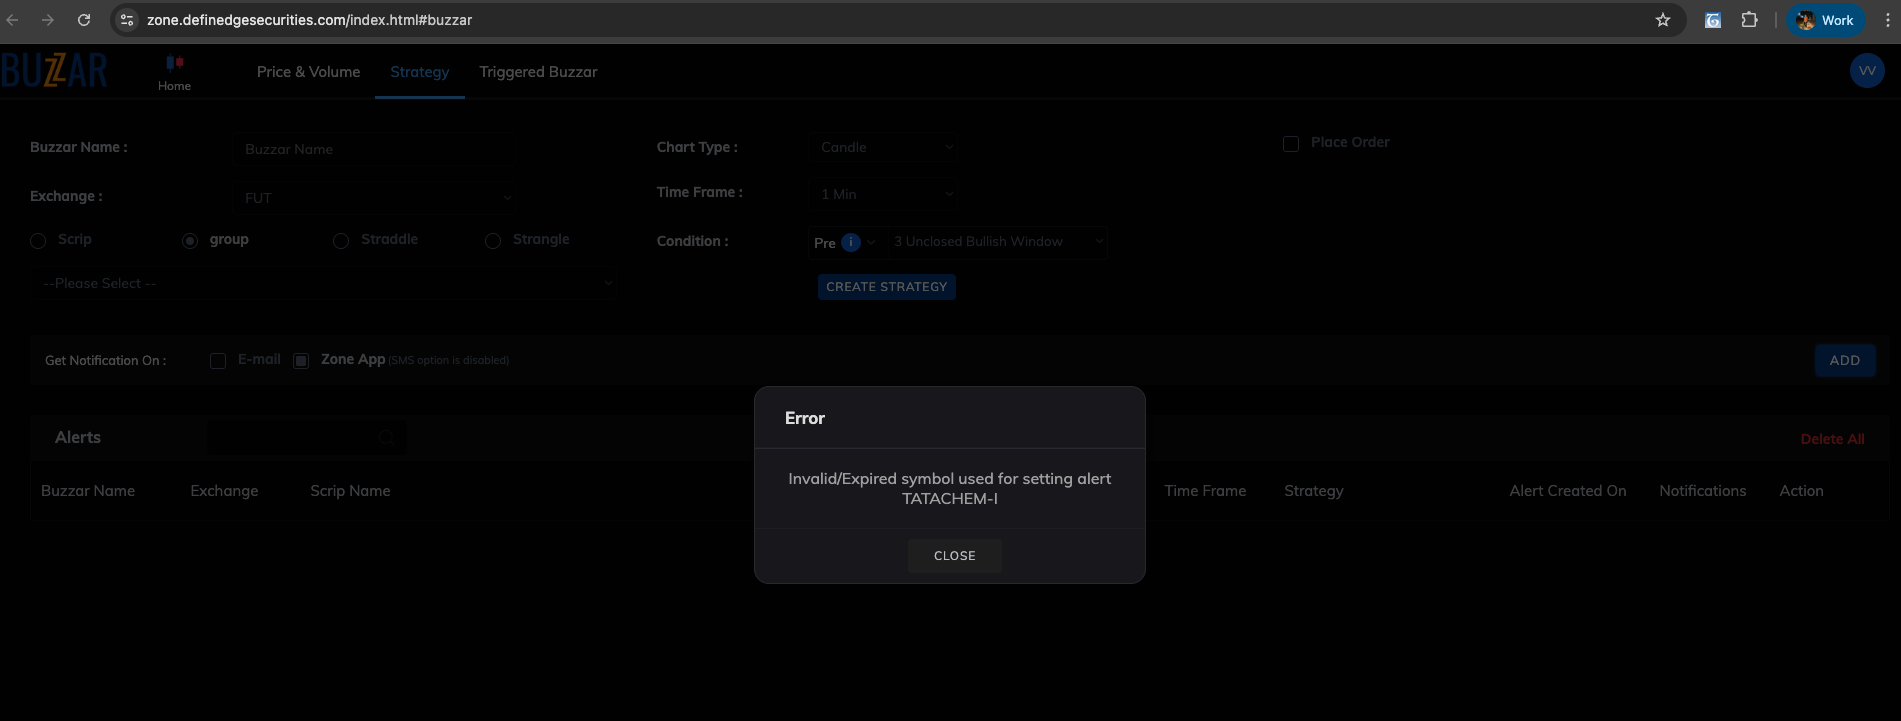Image resolution: width=1901 pixels, height=721 pixels.
Task: Open the browser extensions puzzle icon
Action: tap(1749, 20)
